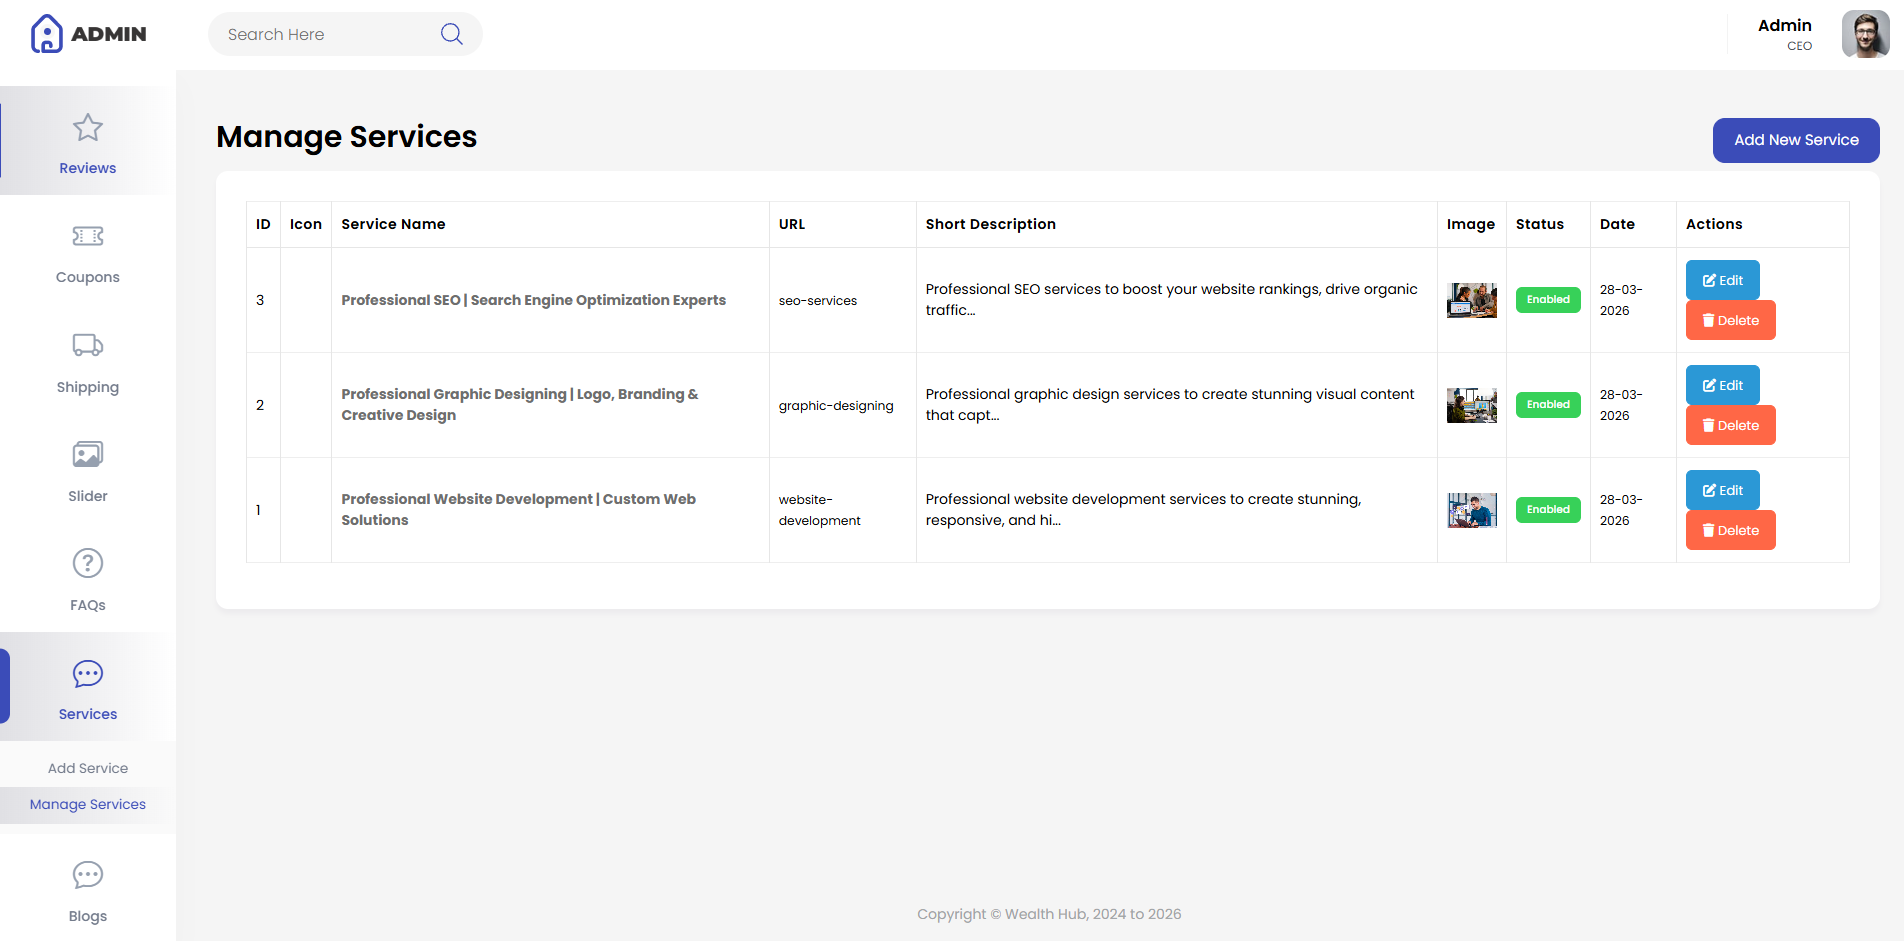Open the Admin profile avatar
The width and height of the screenshot is (1904, 941).
click(1865, 35)
